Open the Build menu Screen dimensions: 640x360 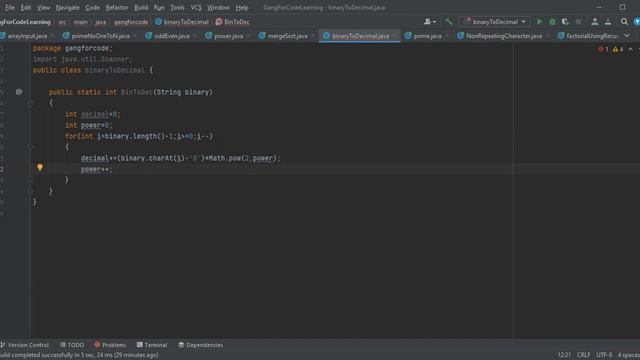click(141, 7)
